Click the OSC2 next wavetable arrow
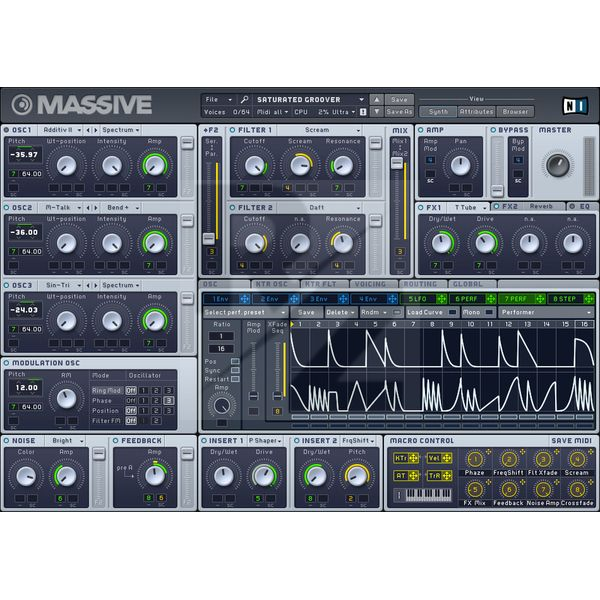 96,208
